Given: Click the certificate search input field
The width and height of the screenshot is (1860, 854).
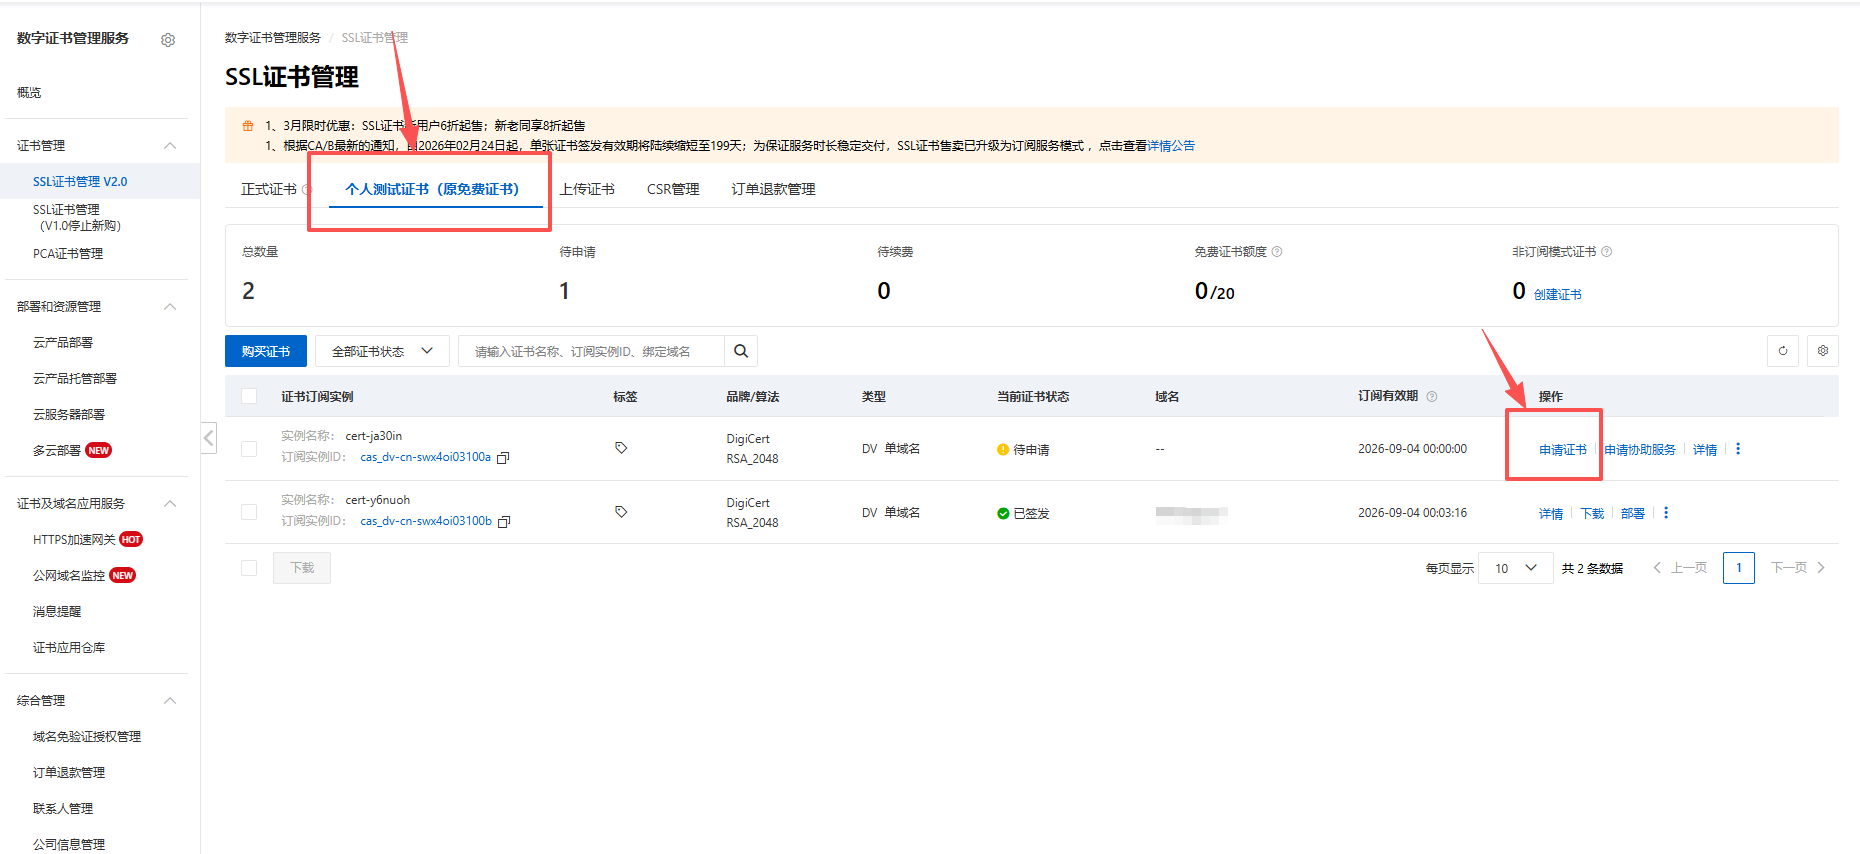Looking at the screenshot, I should coord(590,351).
